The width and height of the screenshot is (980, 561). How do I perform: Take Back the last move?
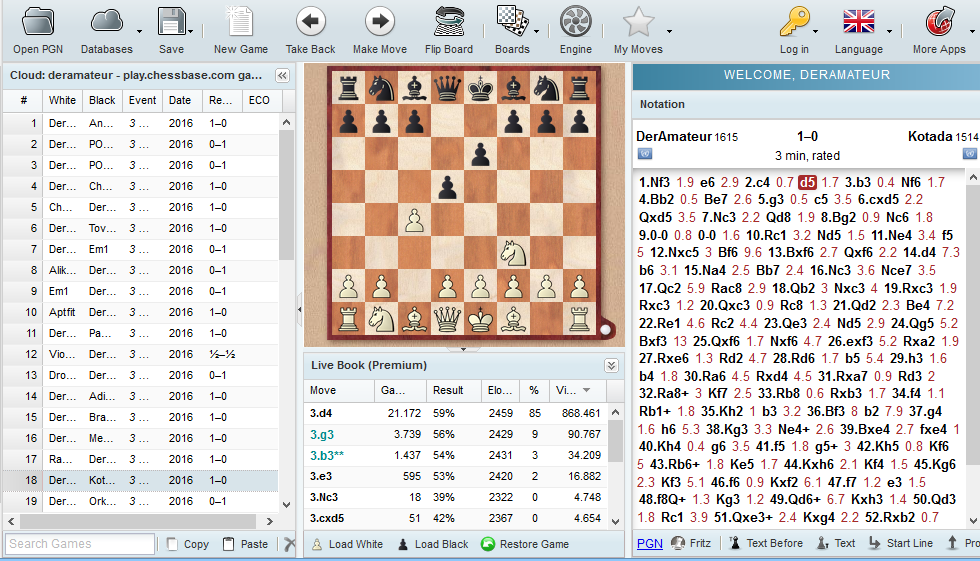[311, 30]
